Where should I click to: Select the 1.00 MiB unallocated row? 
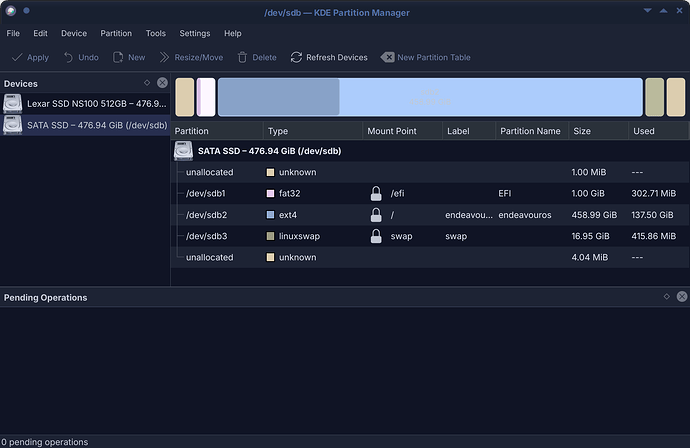(430, 172)
